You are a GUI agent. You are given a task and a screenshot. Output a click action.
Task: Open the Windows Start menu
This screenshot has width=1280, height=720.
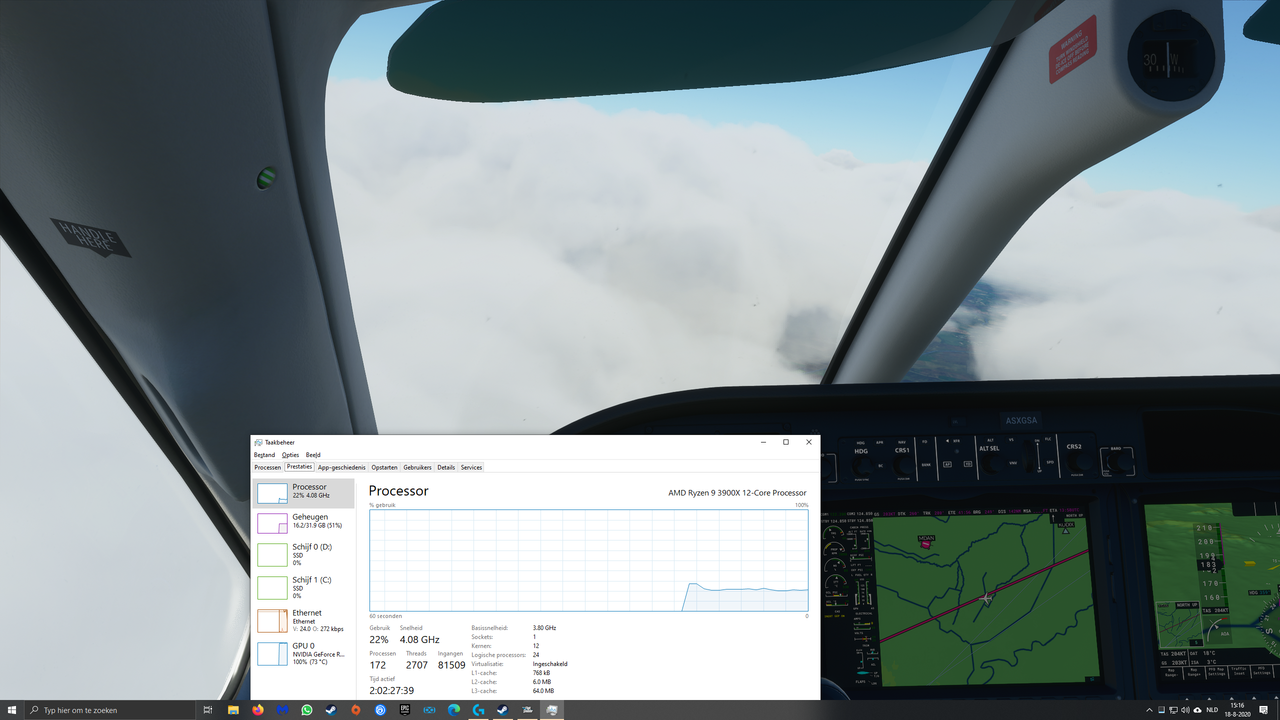[x=12, y=710]
